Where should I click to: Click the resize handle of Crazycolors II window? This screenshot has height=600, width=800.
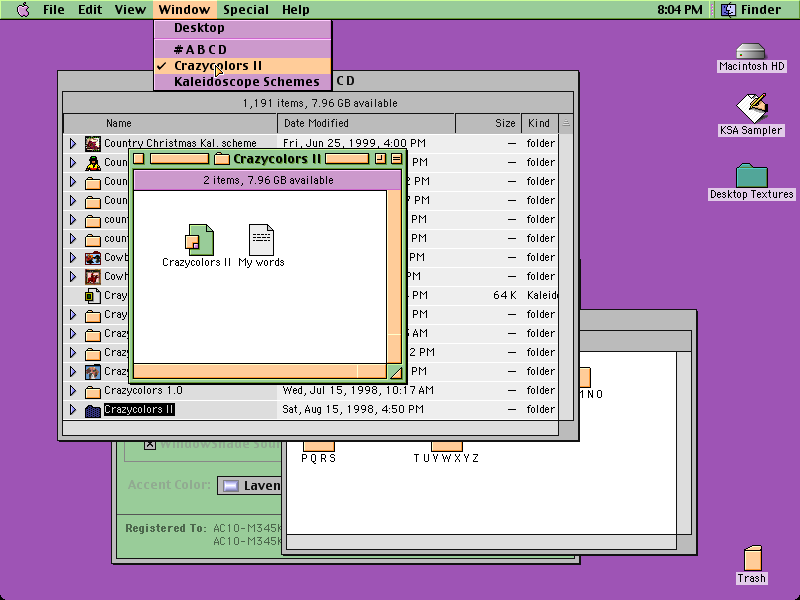tap(395, 372)
